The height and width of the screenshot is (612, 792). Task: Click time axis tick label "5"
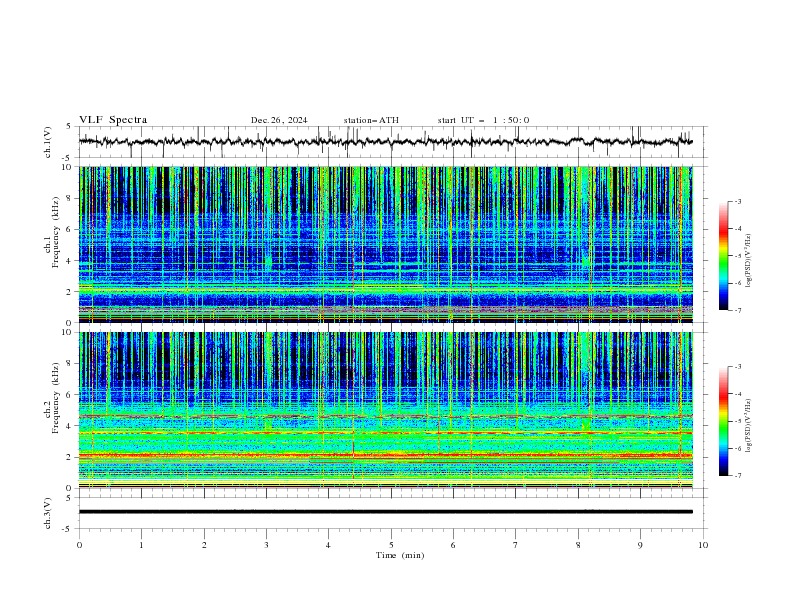click(391, 545)
